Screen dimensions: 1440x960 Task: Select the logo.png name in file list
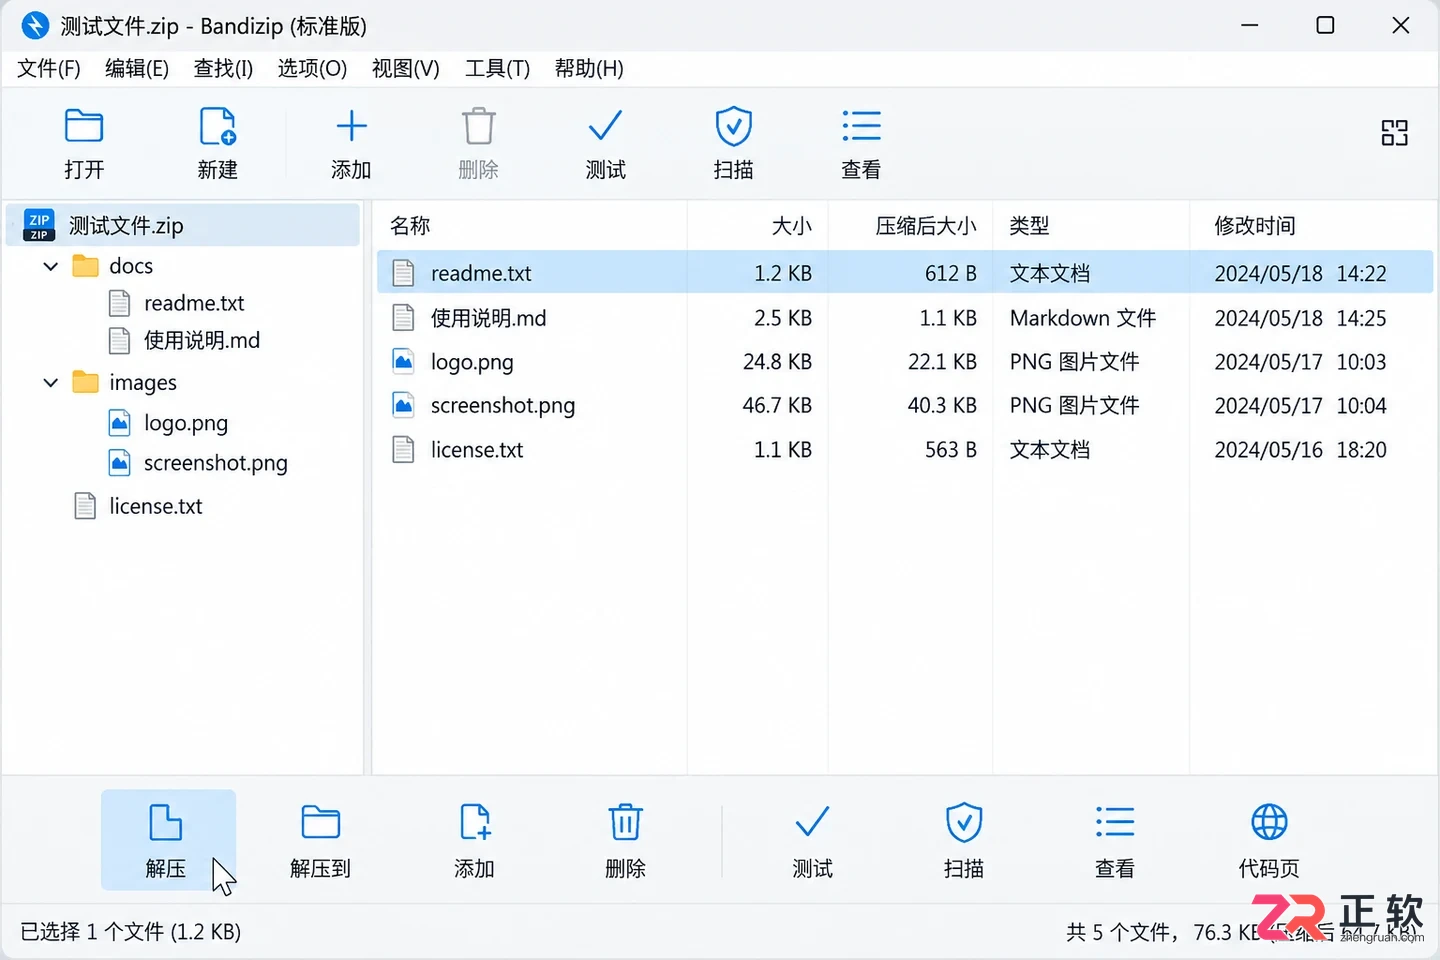472,362
